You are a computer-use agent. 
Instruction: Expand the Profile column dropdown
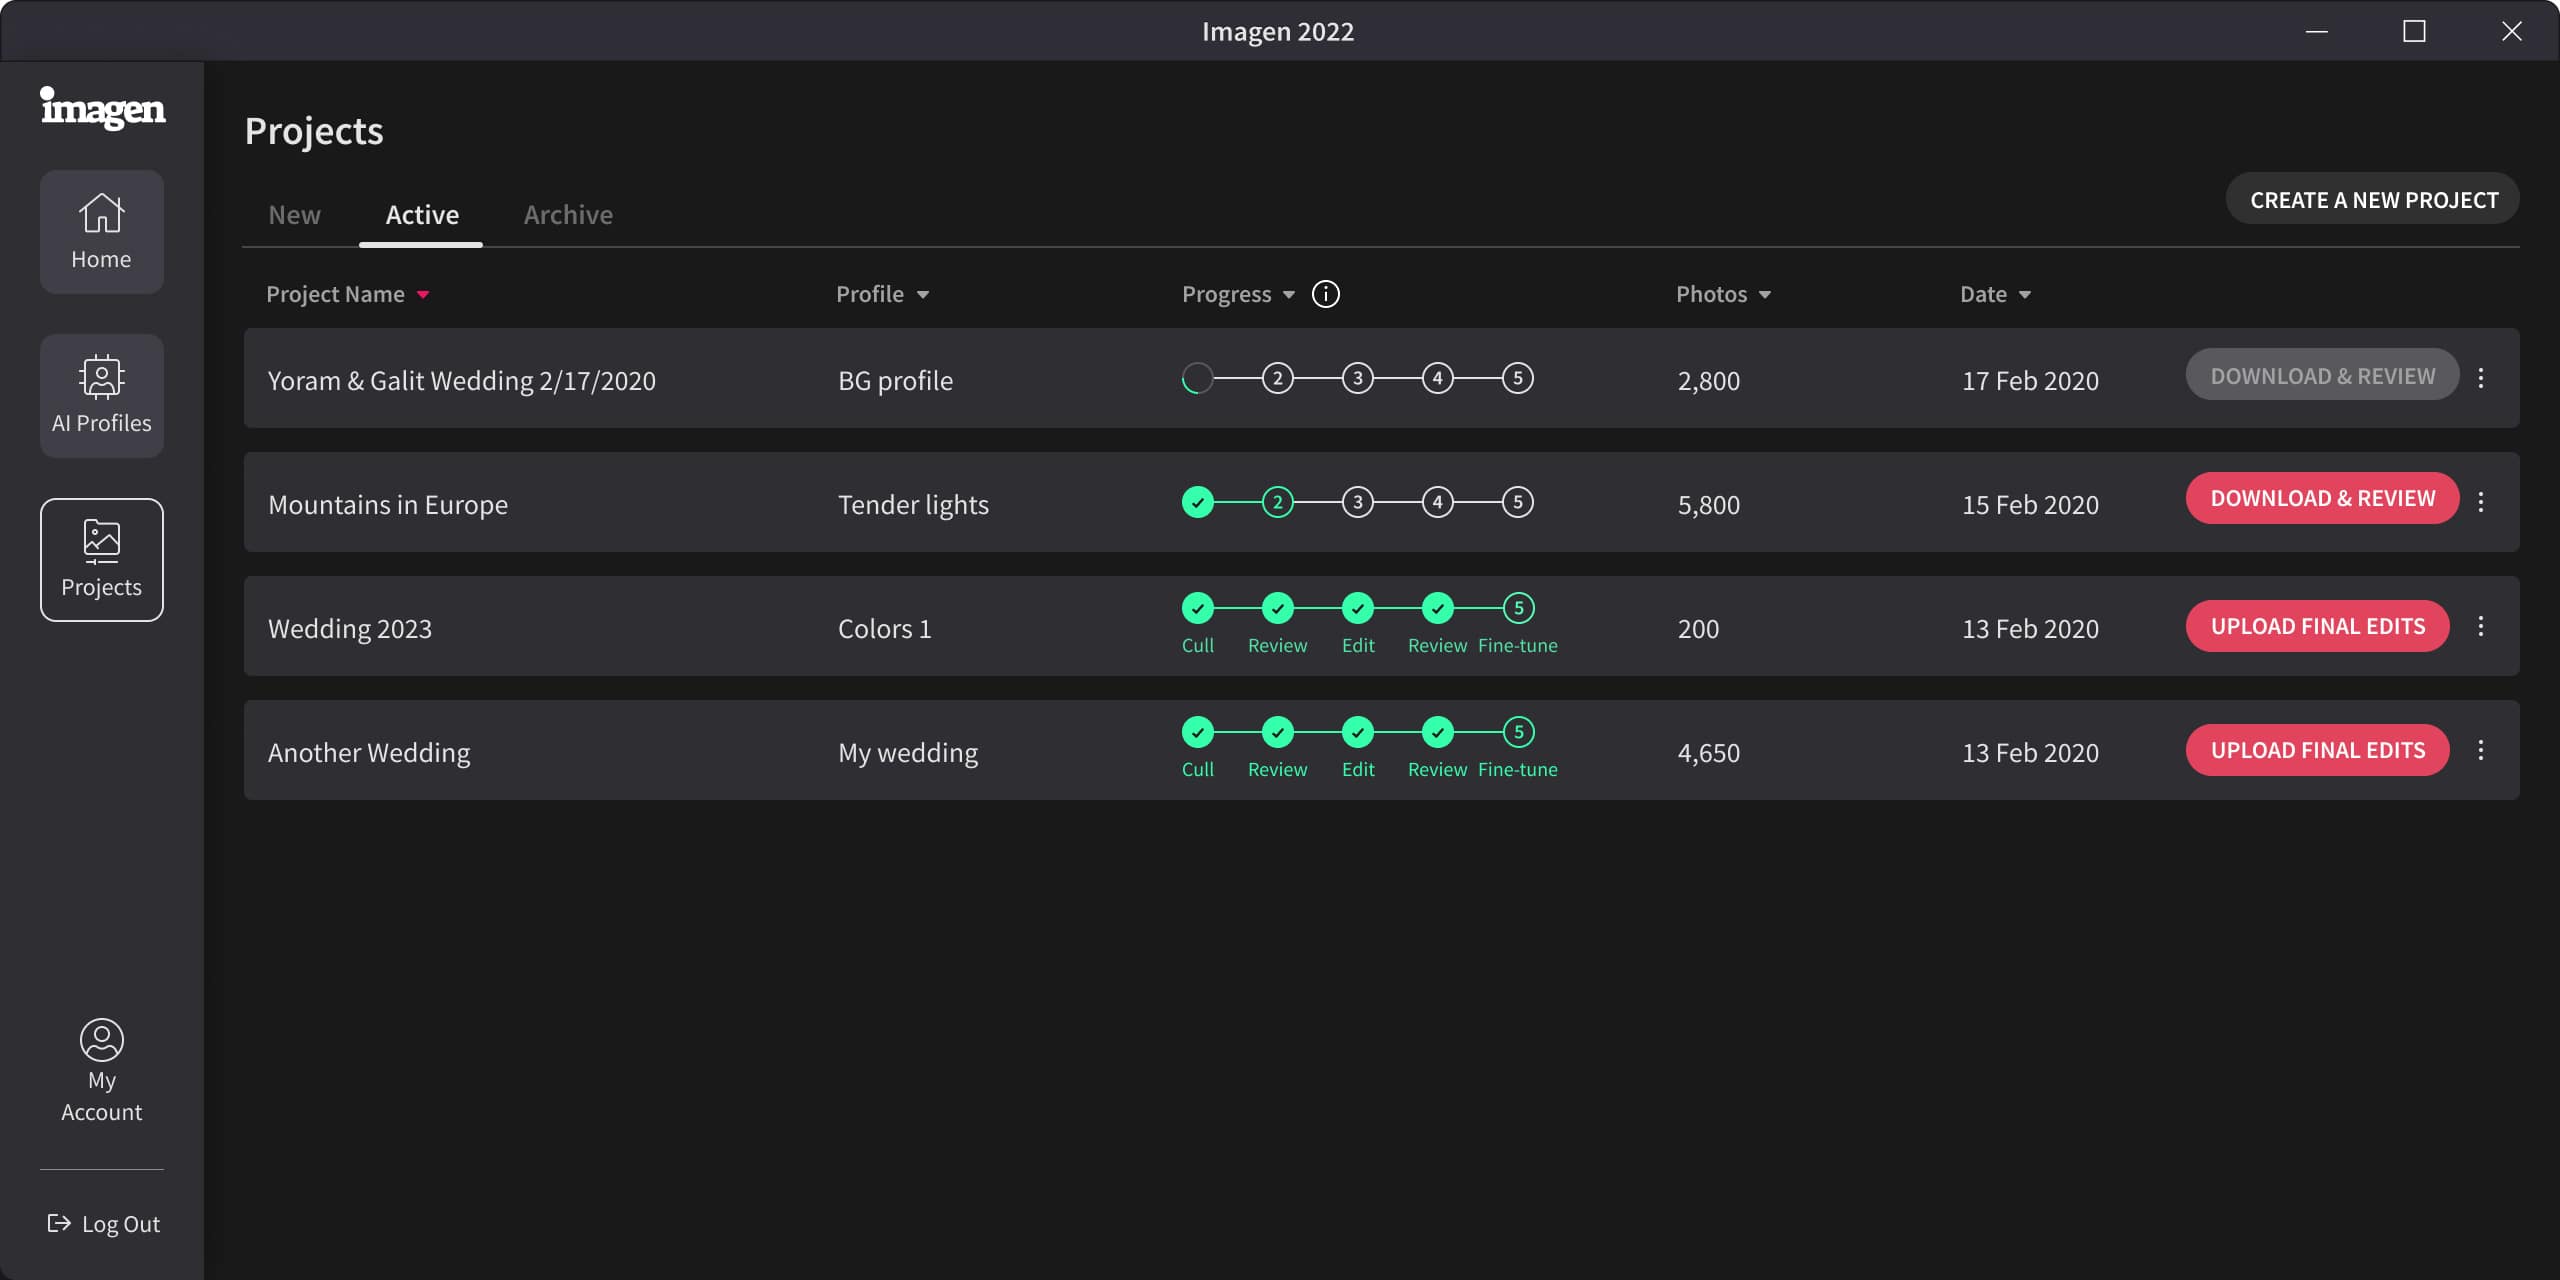pyautogui.click(x=923, y=295)
